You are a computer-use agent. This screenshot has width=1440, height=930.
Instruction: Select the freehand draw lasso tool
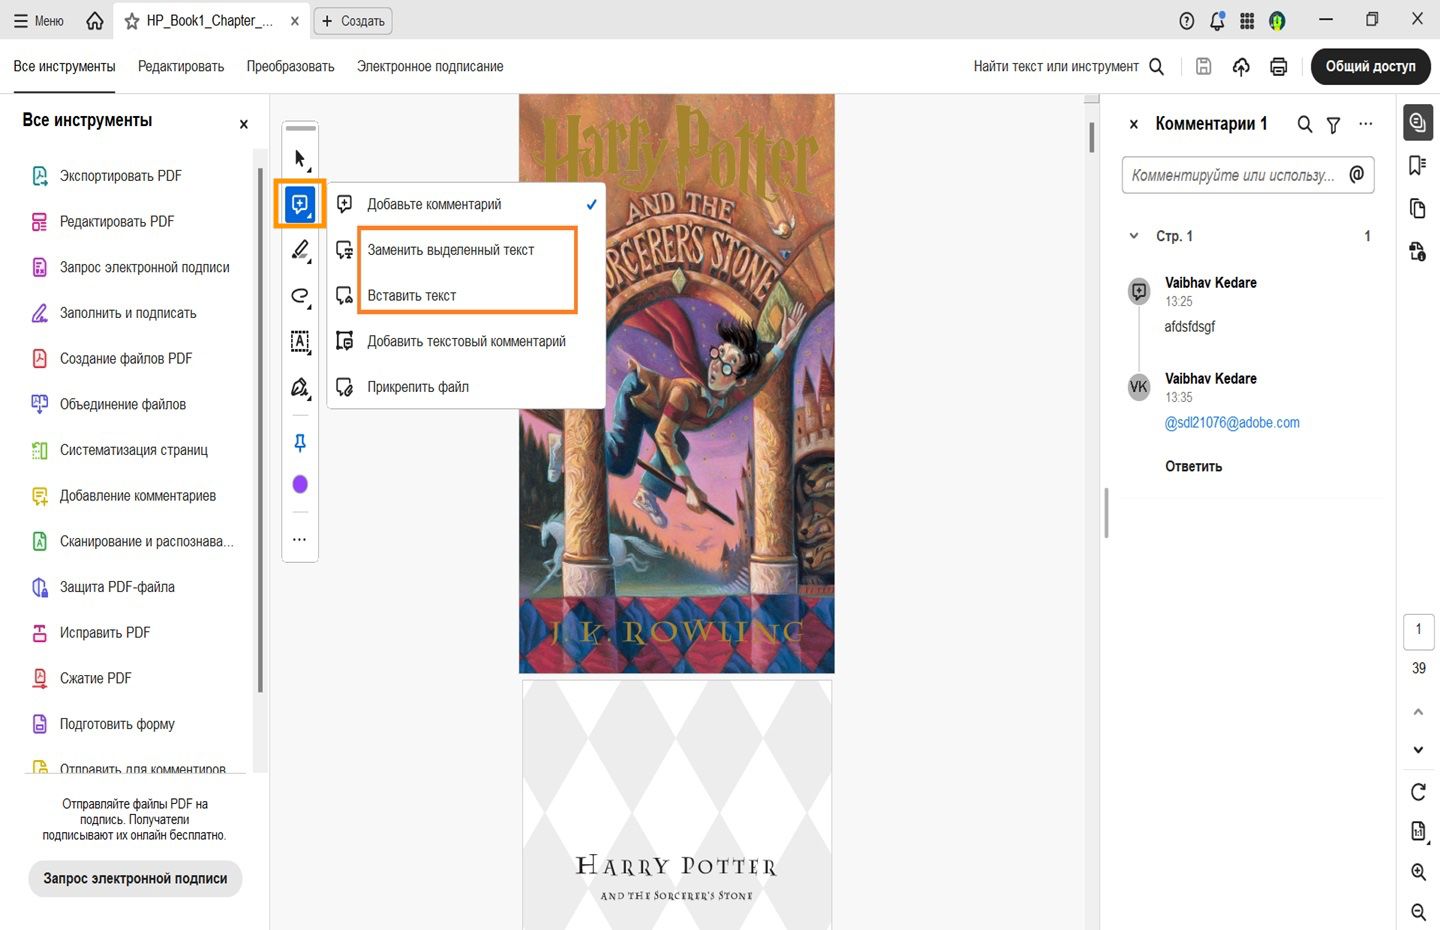[x=300, y=296]
